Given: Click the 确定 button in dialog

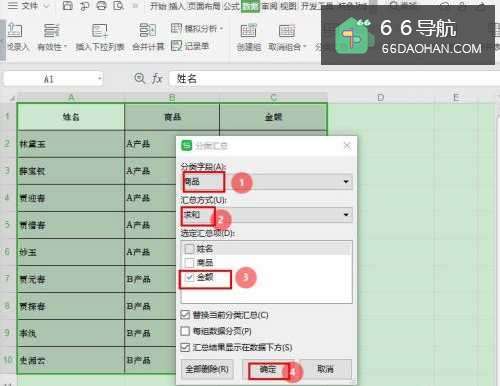Looking at the screenshot, I should [x=268, y=370].
